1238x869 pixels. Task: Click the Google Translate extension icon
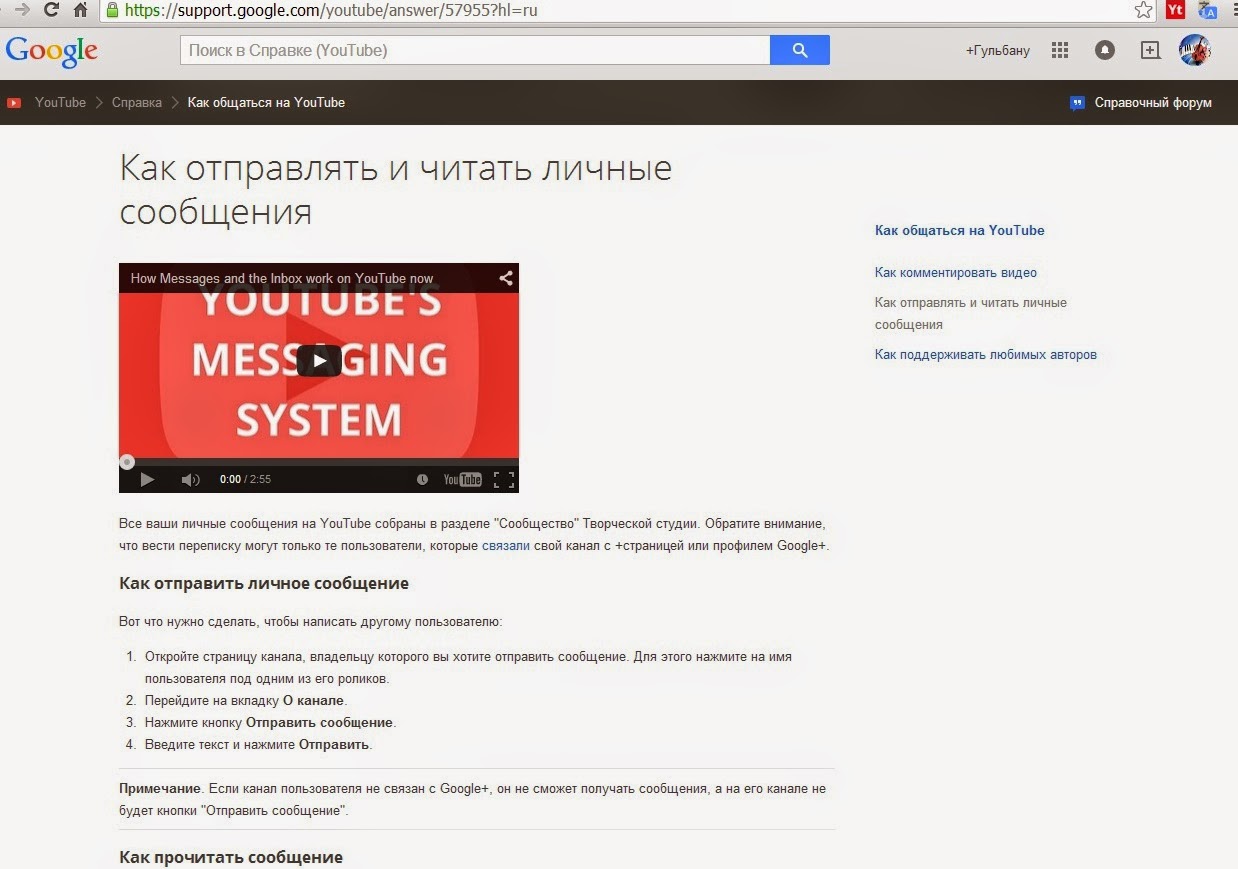point(1208,10)
